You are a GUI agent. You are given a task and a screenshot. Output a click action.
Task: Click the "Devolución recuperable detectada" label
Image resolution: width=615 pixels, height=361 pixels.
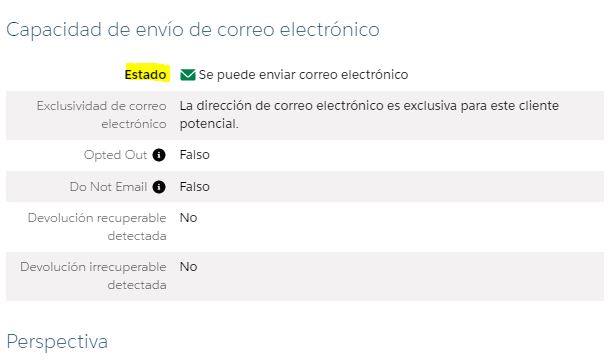97,227
